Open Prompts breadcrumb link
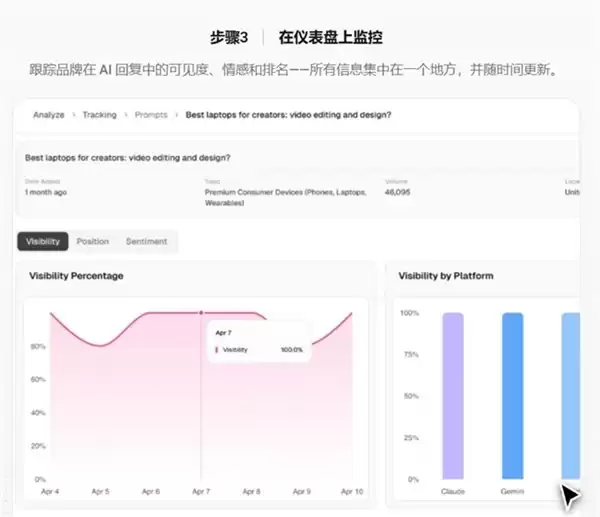600x517 pixels. pos(151,115)
